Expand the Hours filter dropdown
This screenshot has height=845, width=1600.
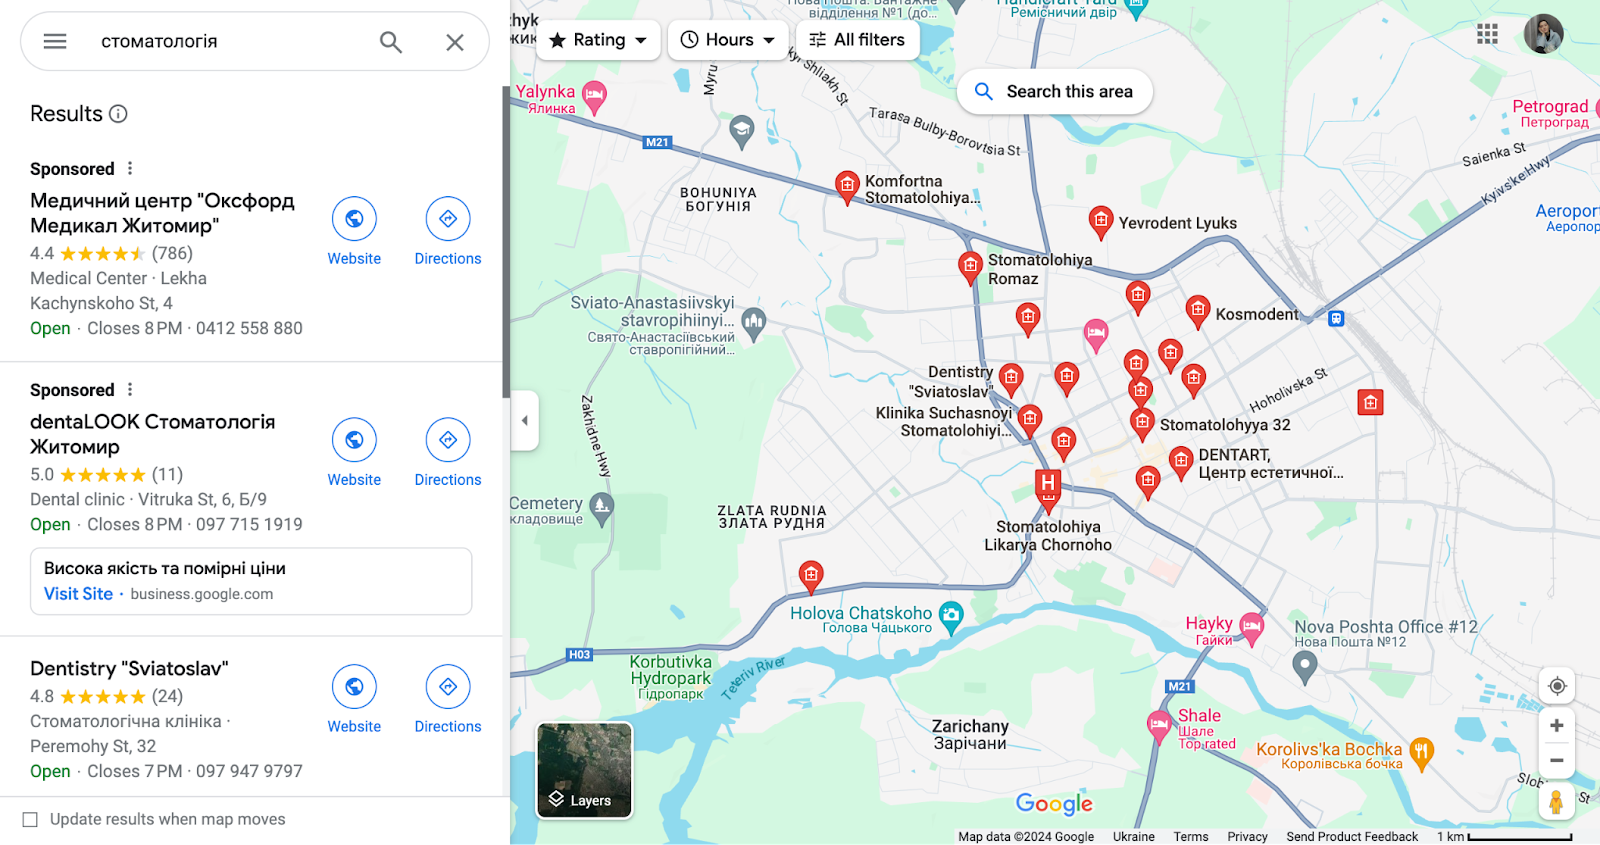[728, 40]
